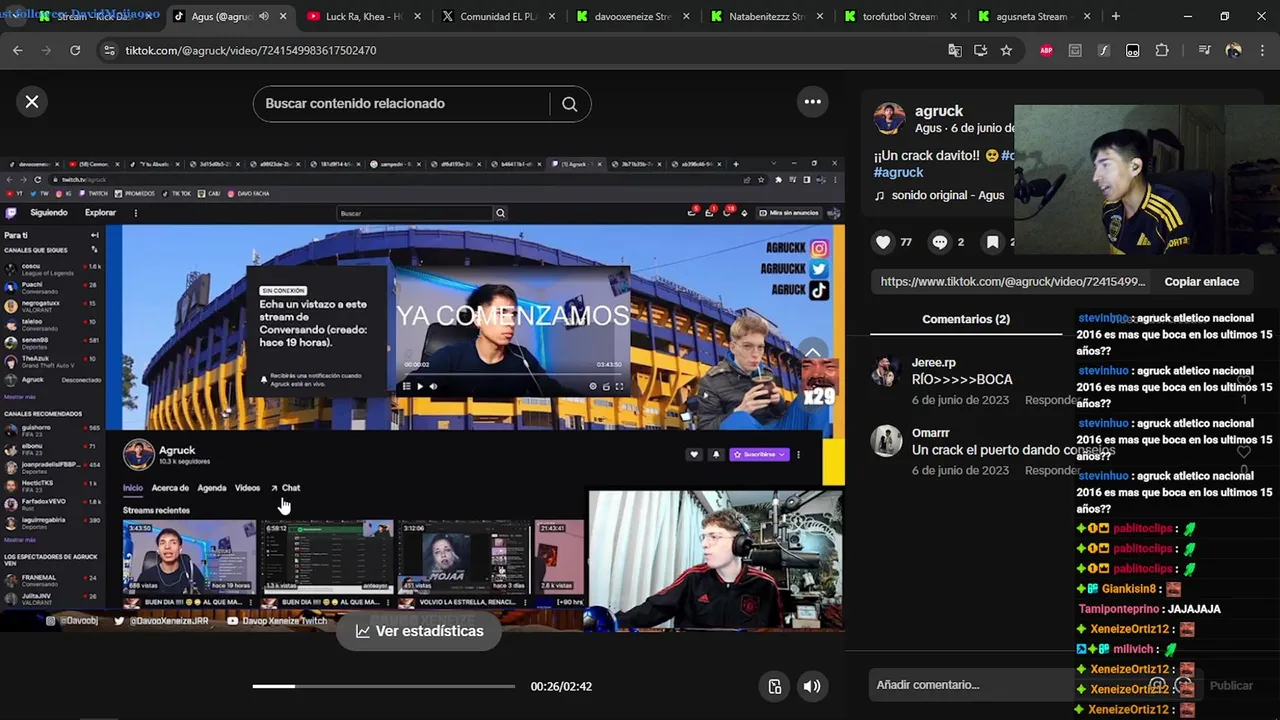This screenshot has height=720, width=1280.
Task: Save the video with the bookmark icon
Action: [992, 242]
